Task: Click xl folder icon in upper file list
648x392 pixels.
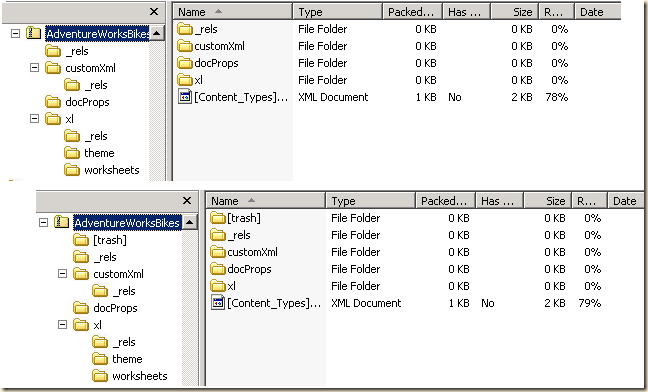Action: point(185,80)
